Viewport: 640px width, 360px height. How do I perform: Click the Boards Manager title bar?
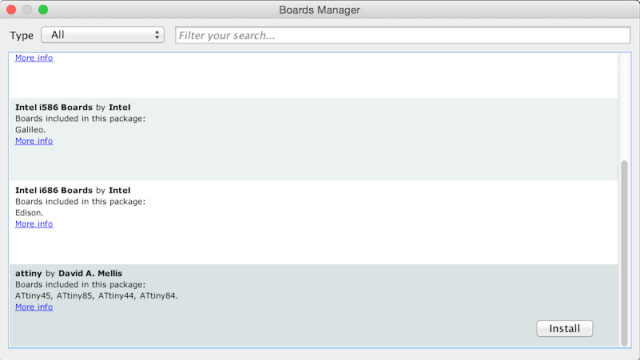(x=319, y=10)
